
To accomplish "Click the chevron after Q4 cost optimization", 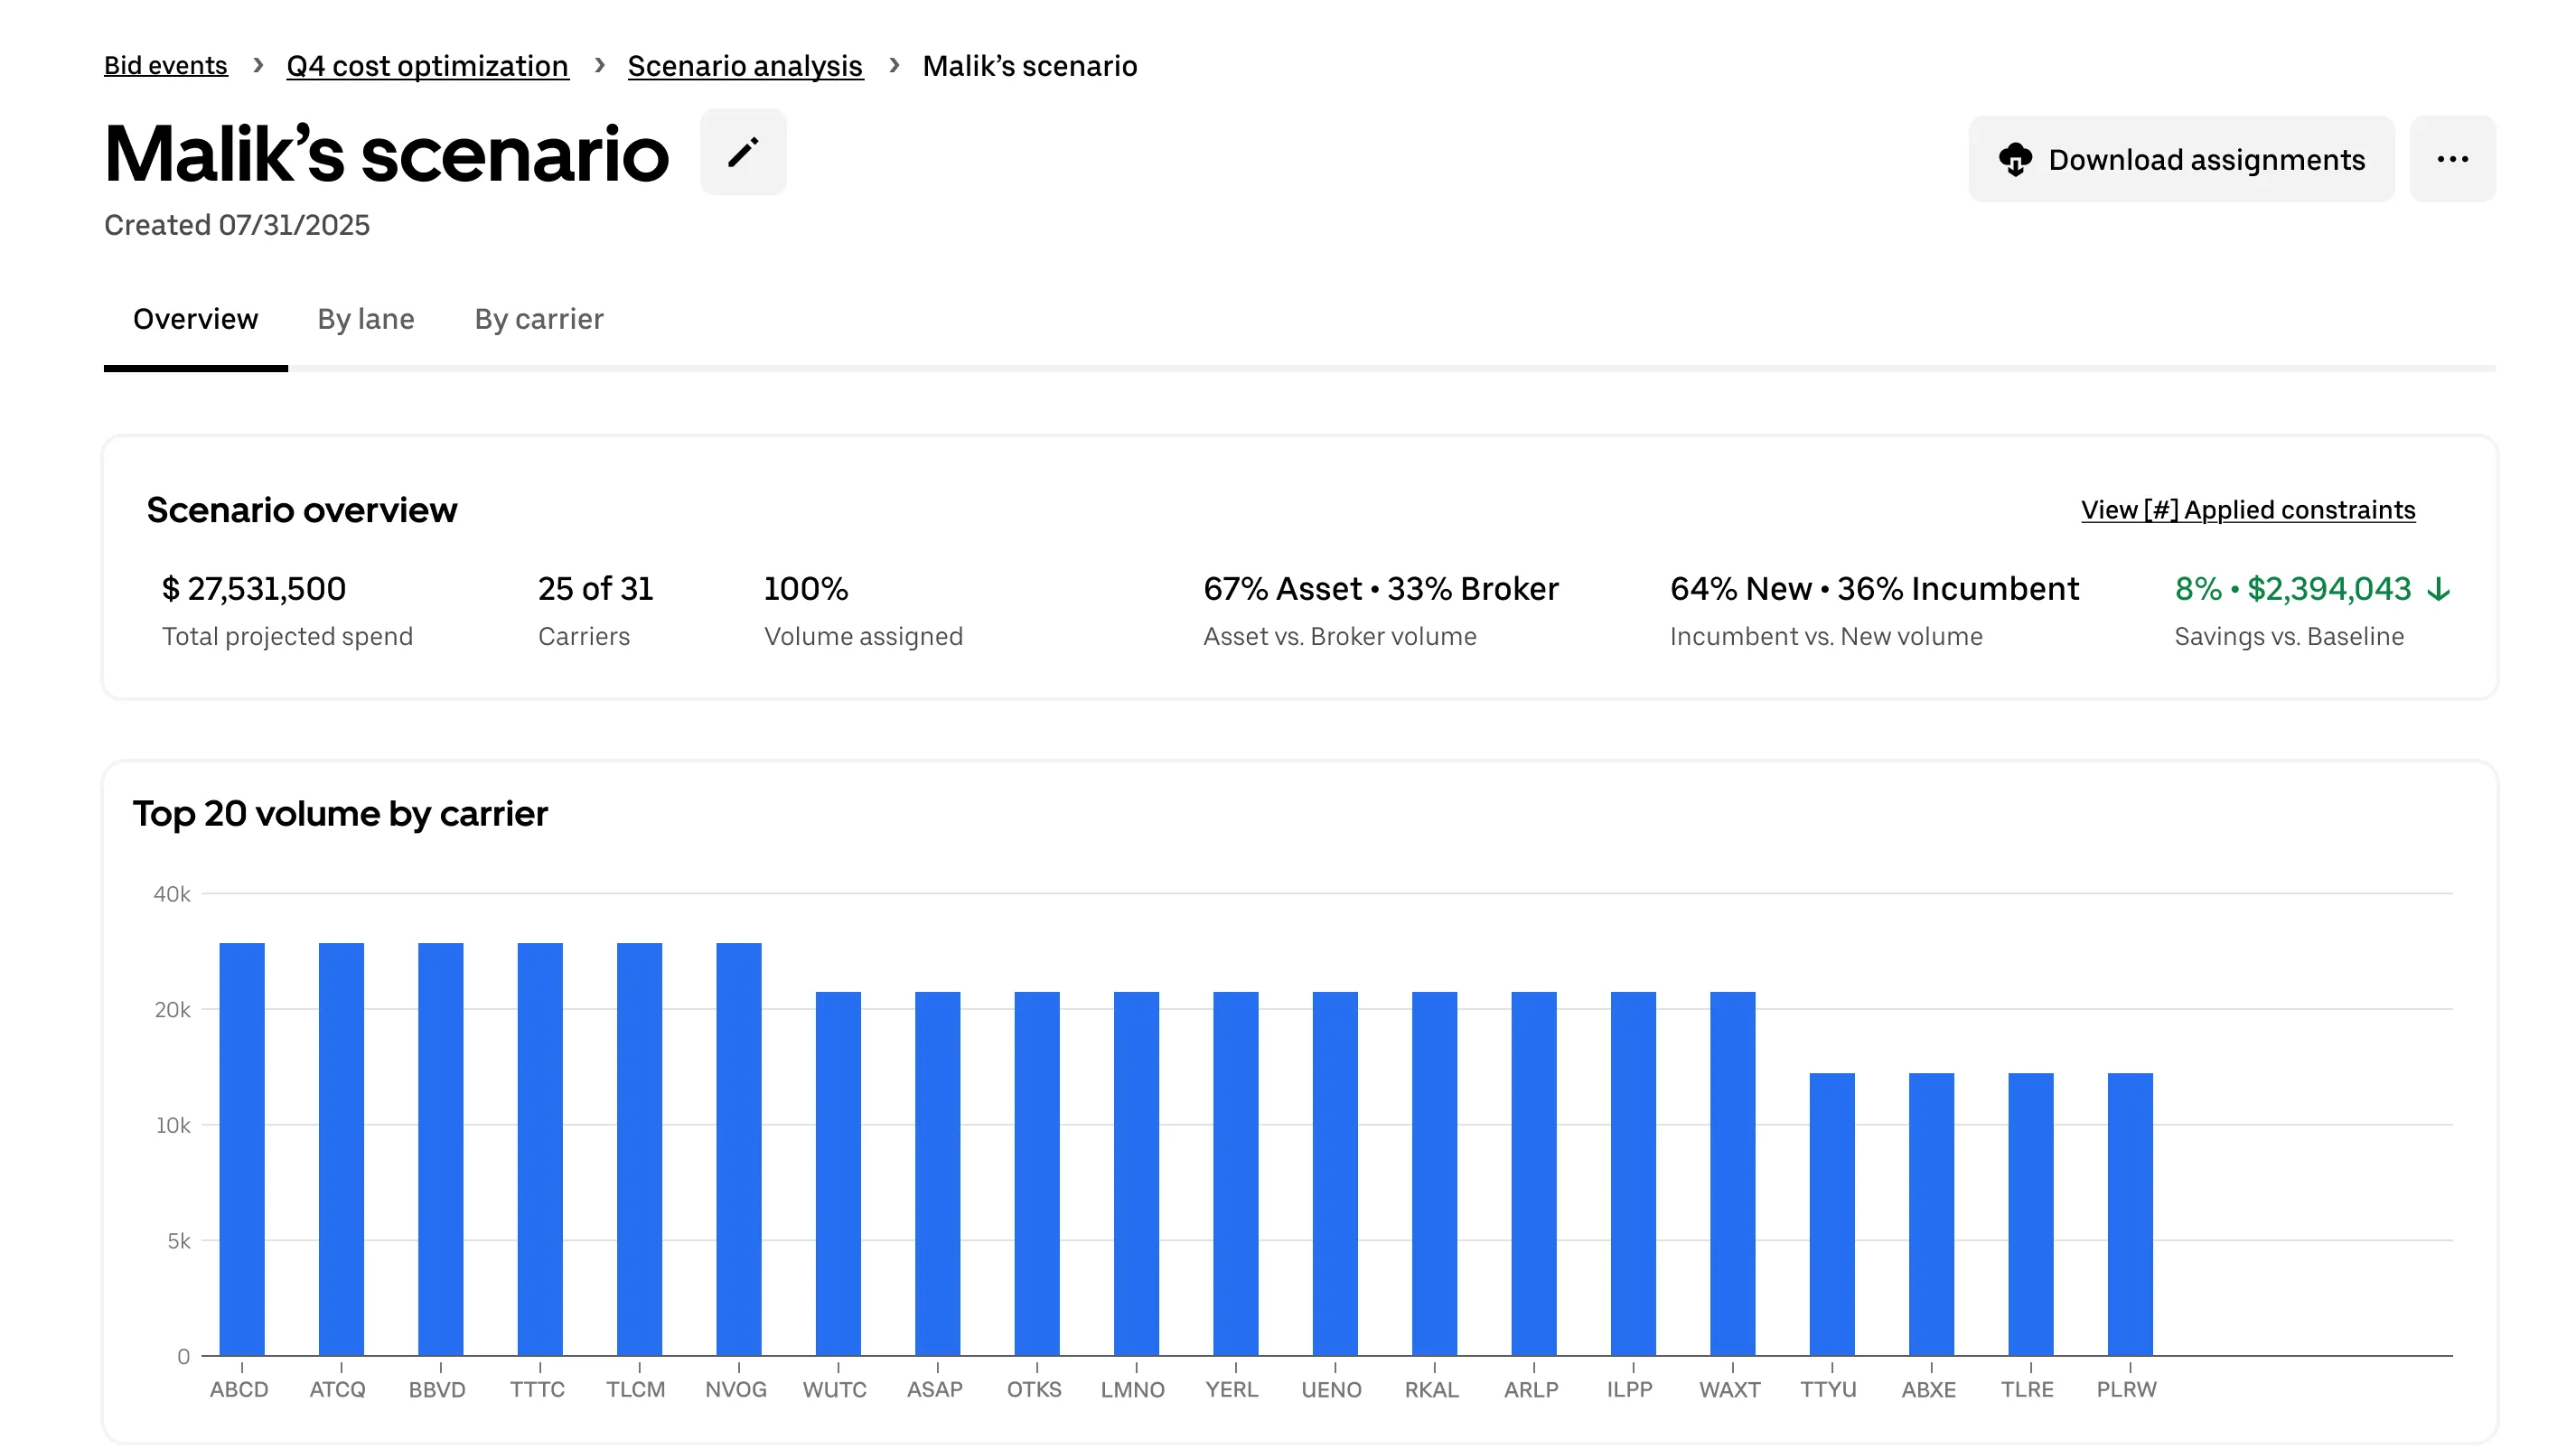I will [598, 64].
